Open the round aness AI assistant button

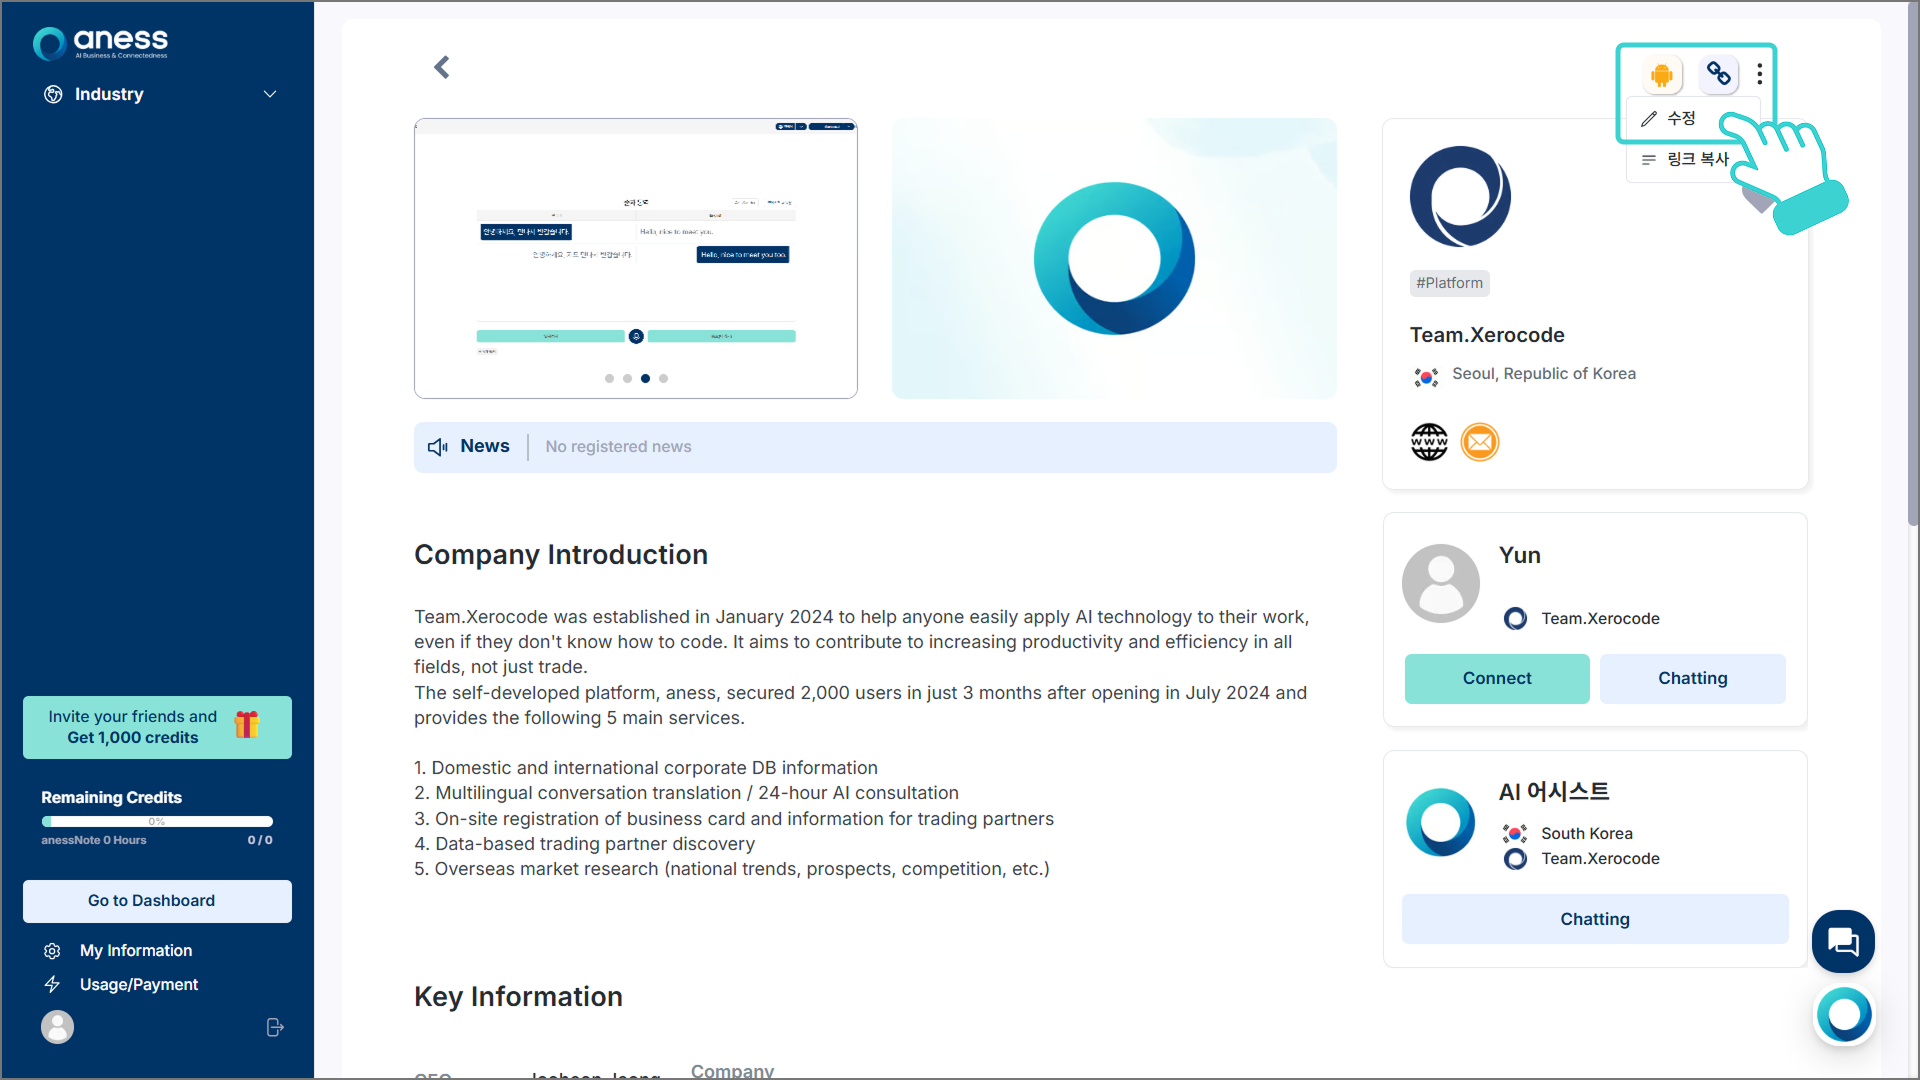1844,1015
